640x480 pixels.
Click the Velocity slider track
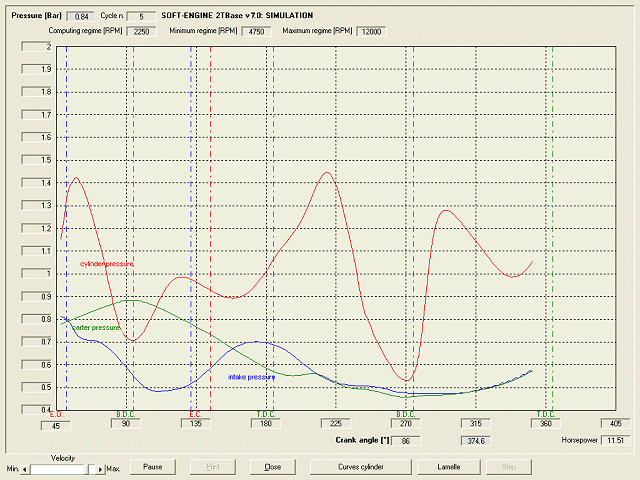click(x=58, y=469)
